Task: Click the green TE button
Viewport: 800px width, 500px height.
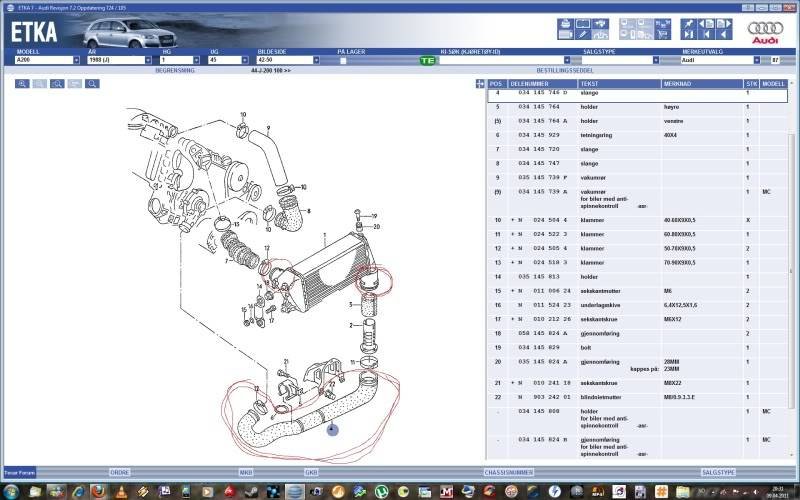Action: pyautogui.click(x=427, y=60)
